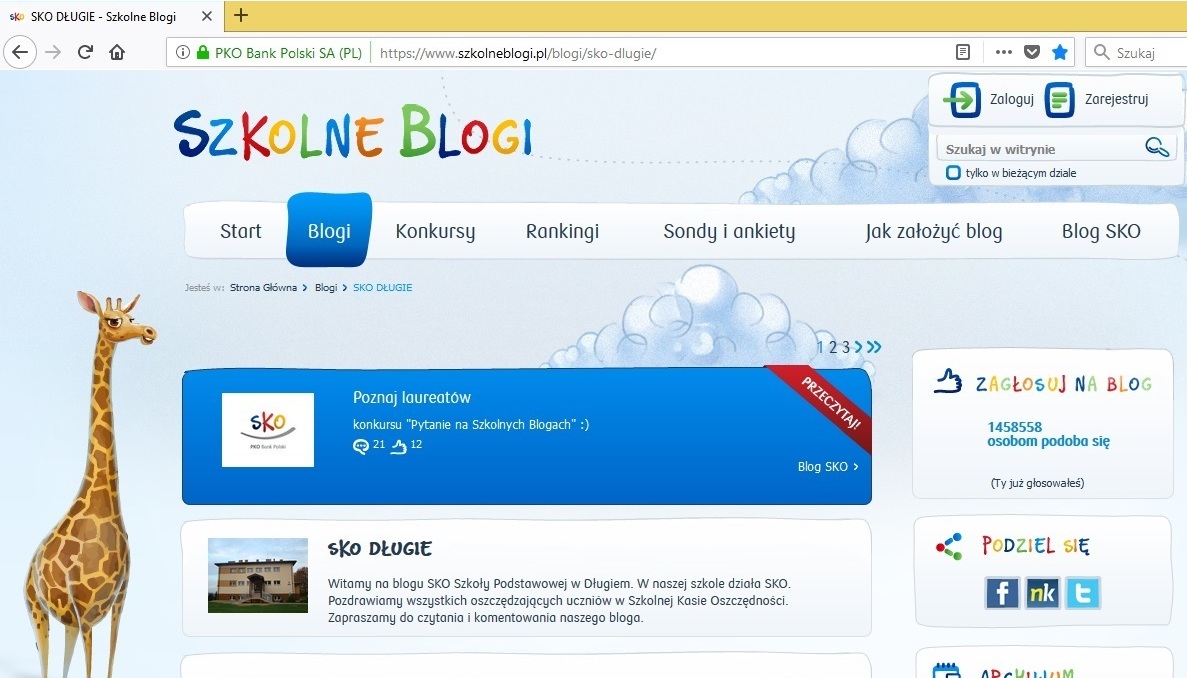
Task: Go to the next slide arrow
Action: coord(858,347)
